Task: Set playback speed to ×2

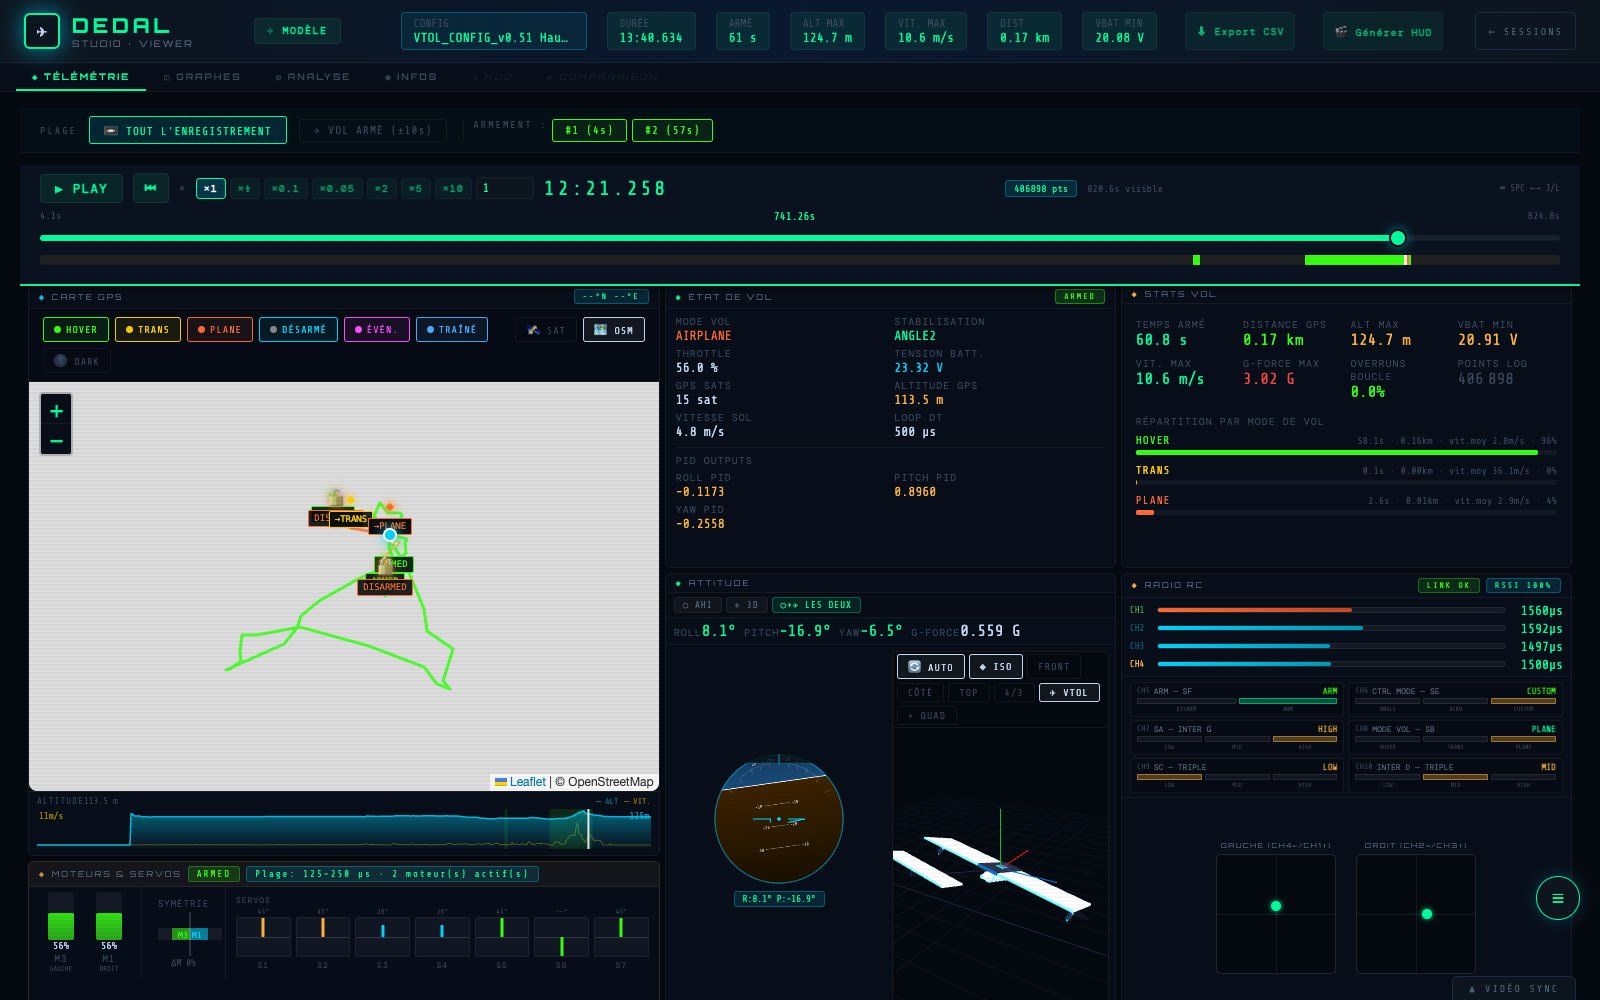Action: coord(381,188)
